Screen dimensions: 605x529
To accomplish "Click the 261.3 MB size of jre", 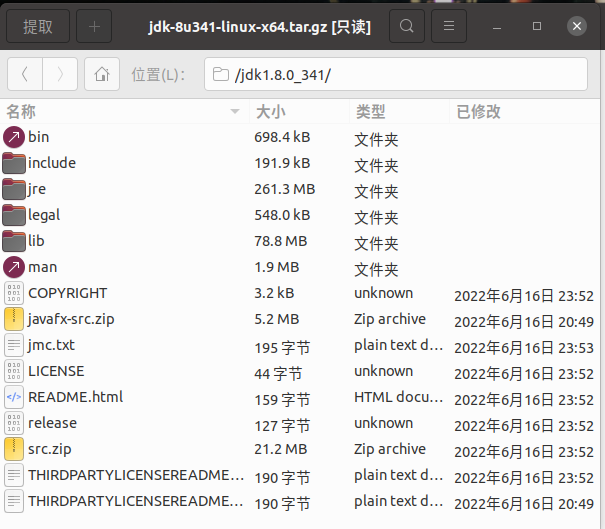I will pyautogui.click(x=285, y=189).
